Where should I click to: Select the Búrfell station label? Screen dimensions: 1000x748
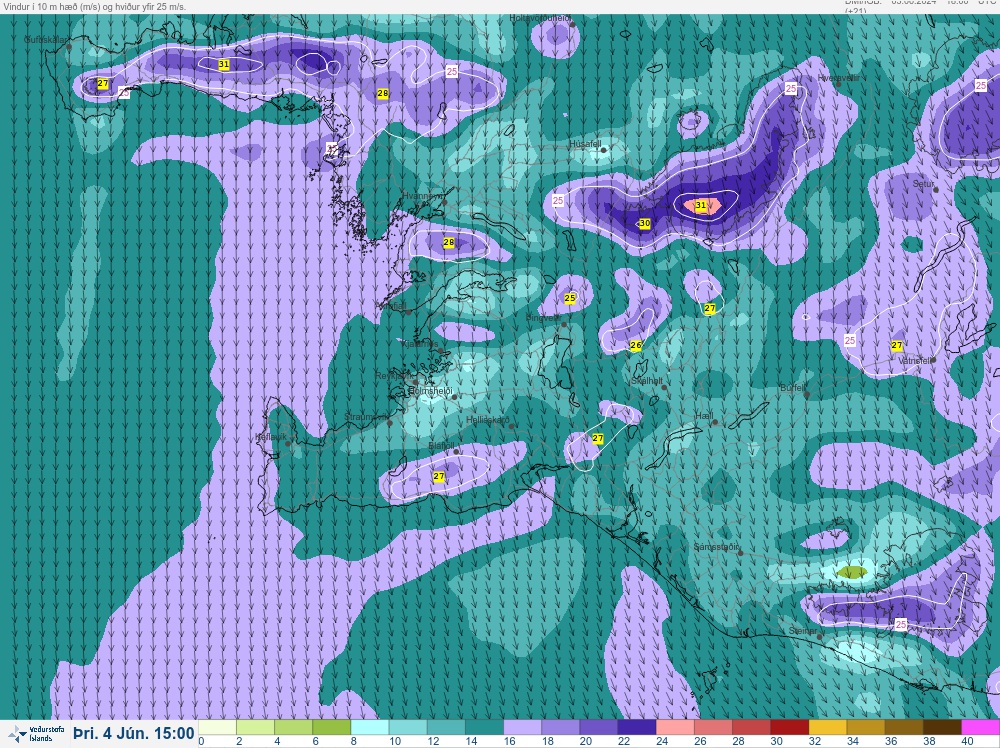click(793, 388)
